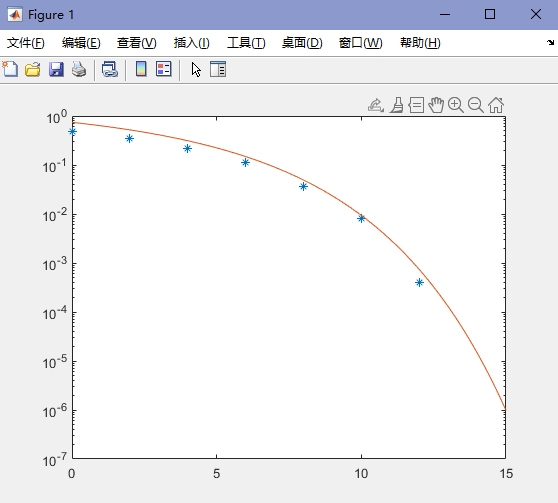
Task: Open the export axes icon menu
Action: 376,105
